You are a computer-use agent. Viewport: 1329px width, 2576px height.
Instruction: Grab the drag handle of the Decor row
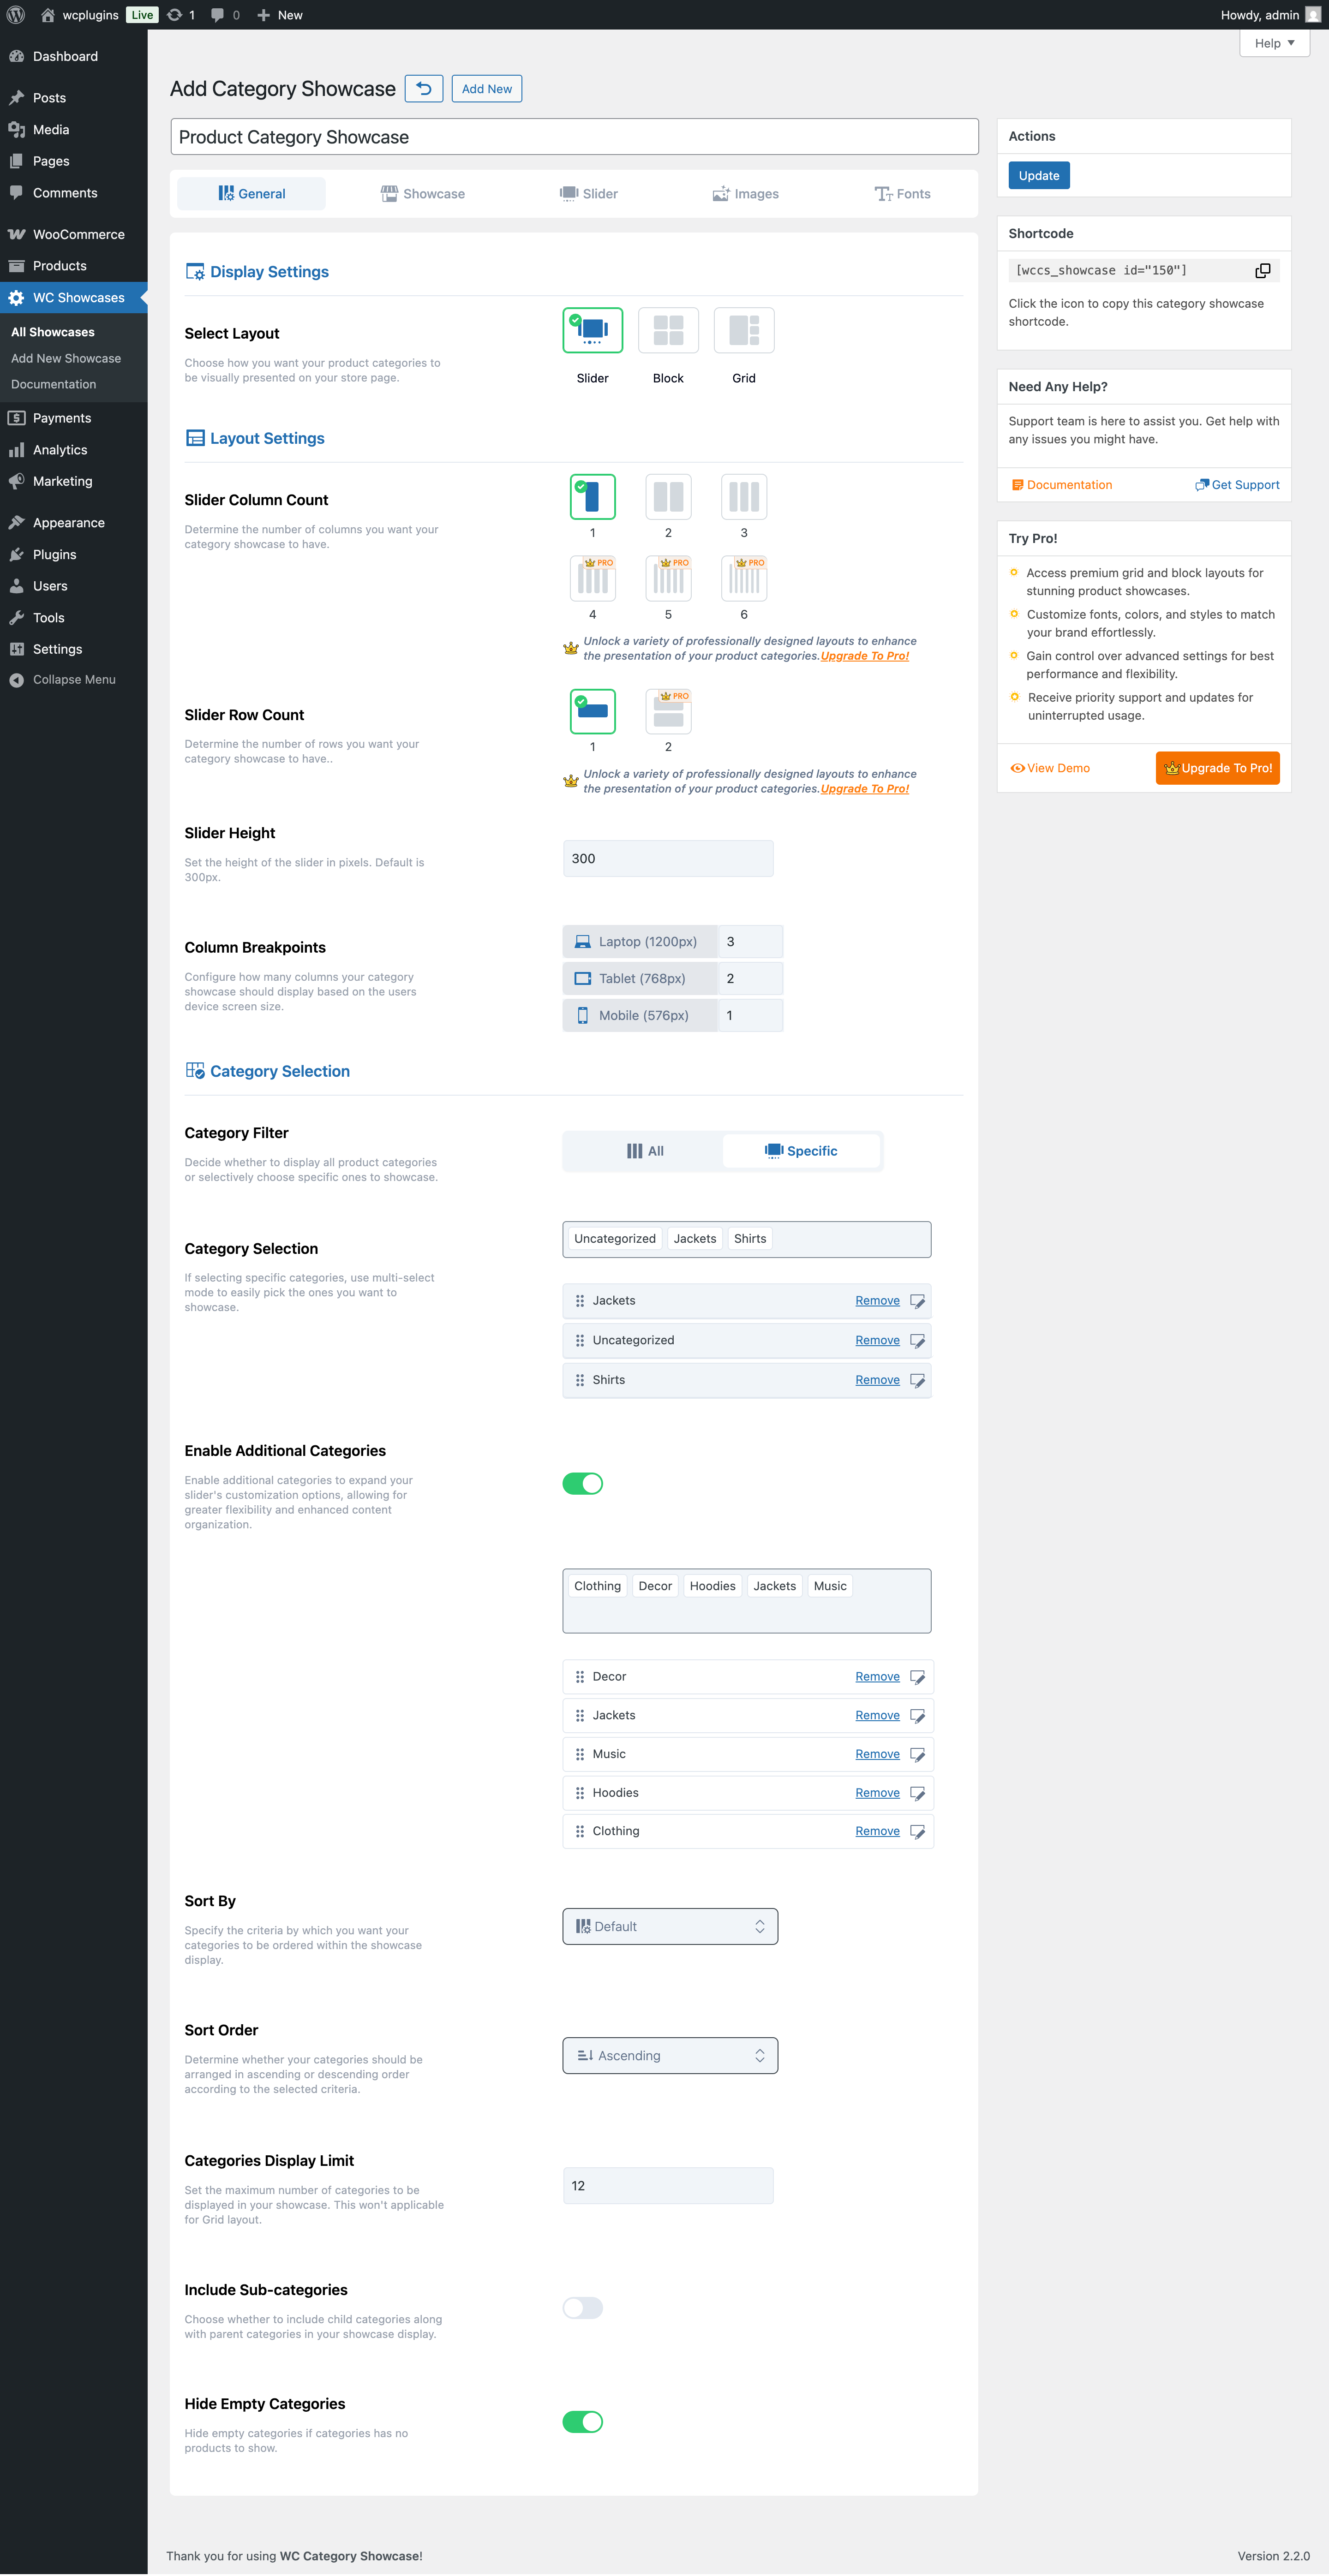coord(580,1677)
